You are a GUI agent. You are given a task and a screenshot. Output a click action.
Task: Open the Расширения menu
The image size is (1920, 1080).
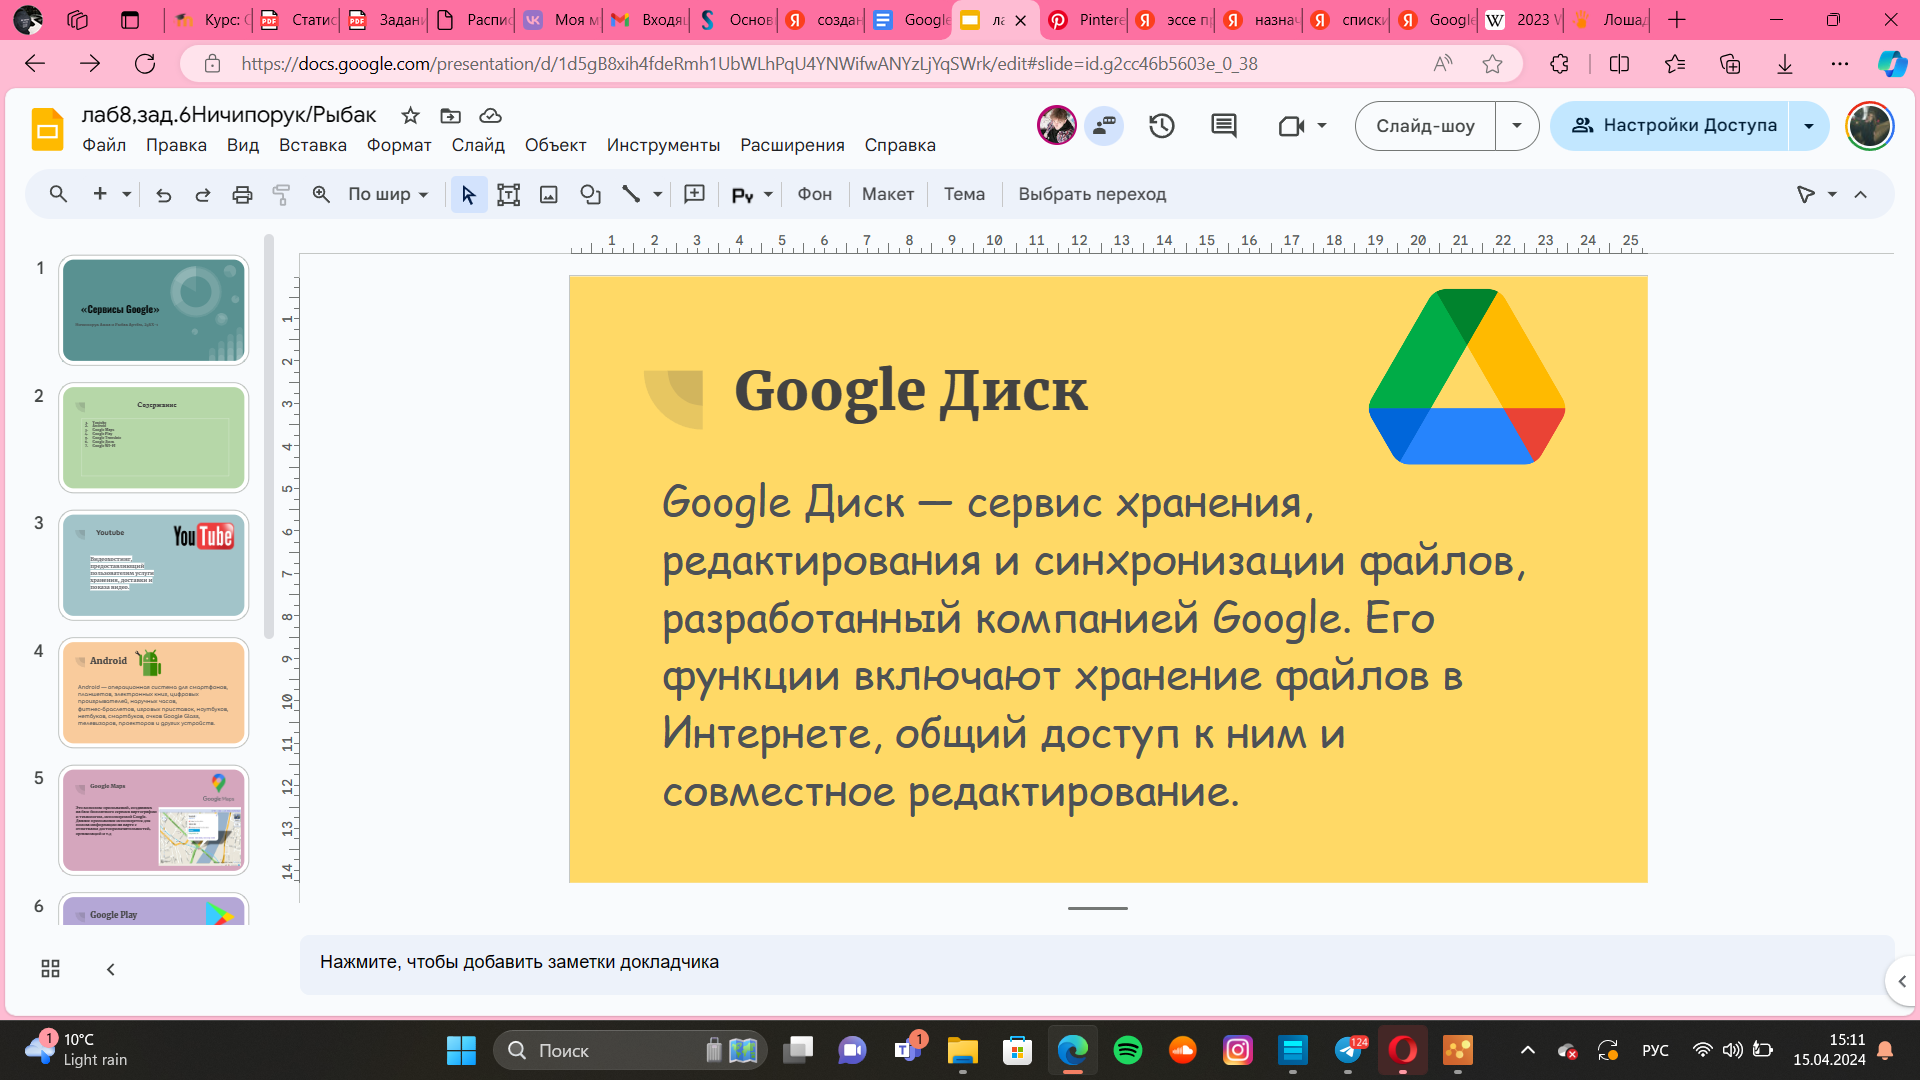(x=792, y=145)
